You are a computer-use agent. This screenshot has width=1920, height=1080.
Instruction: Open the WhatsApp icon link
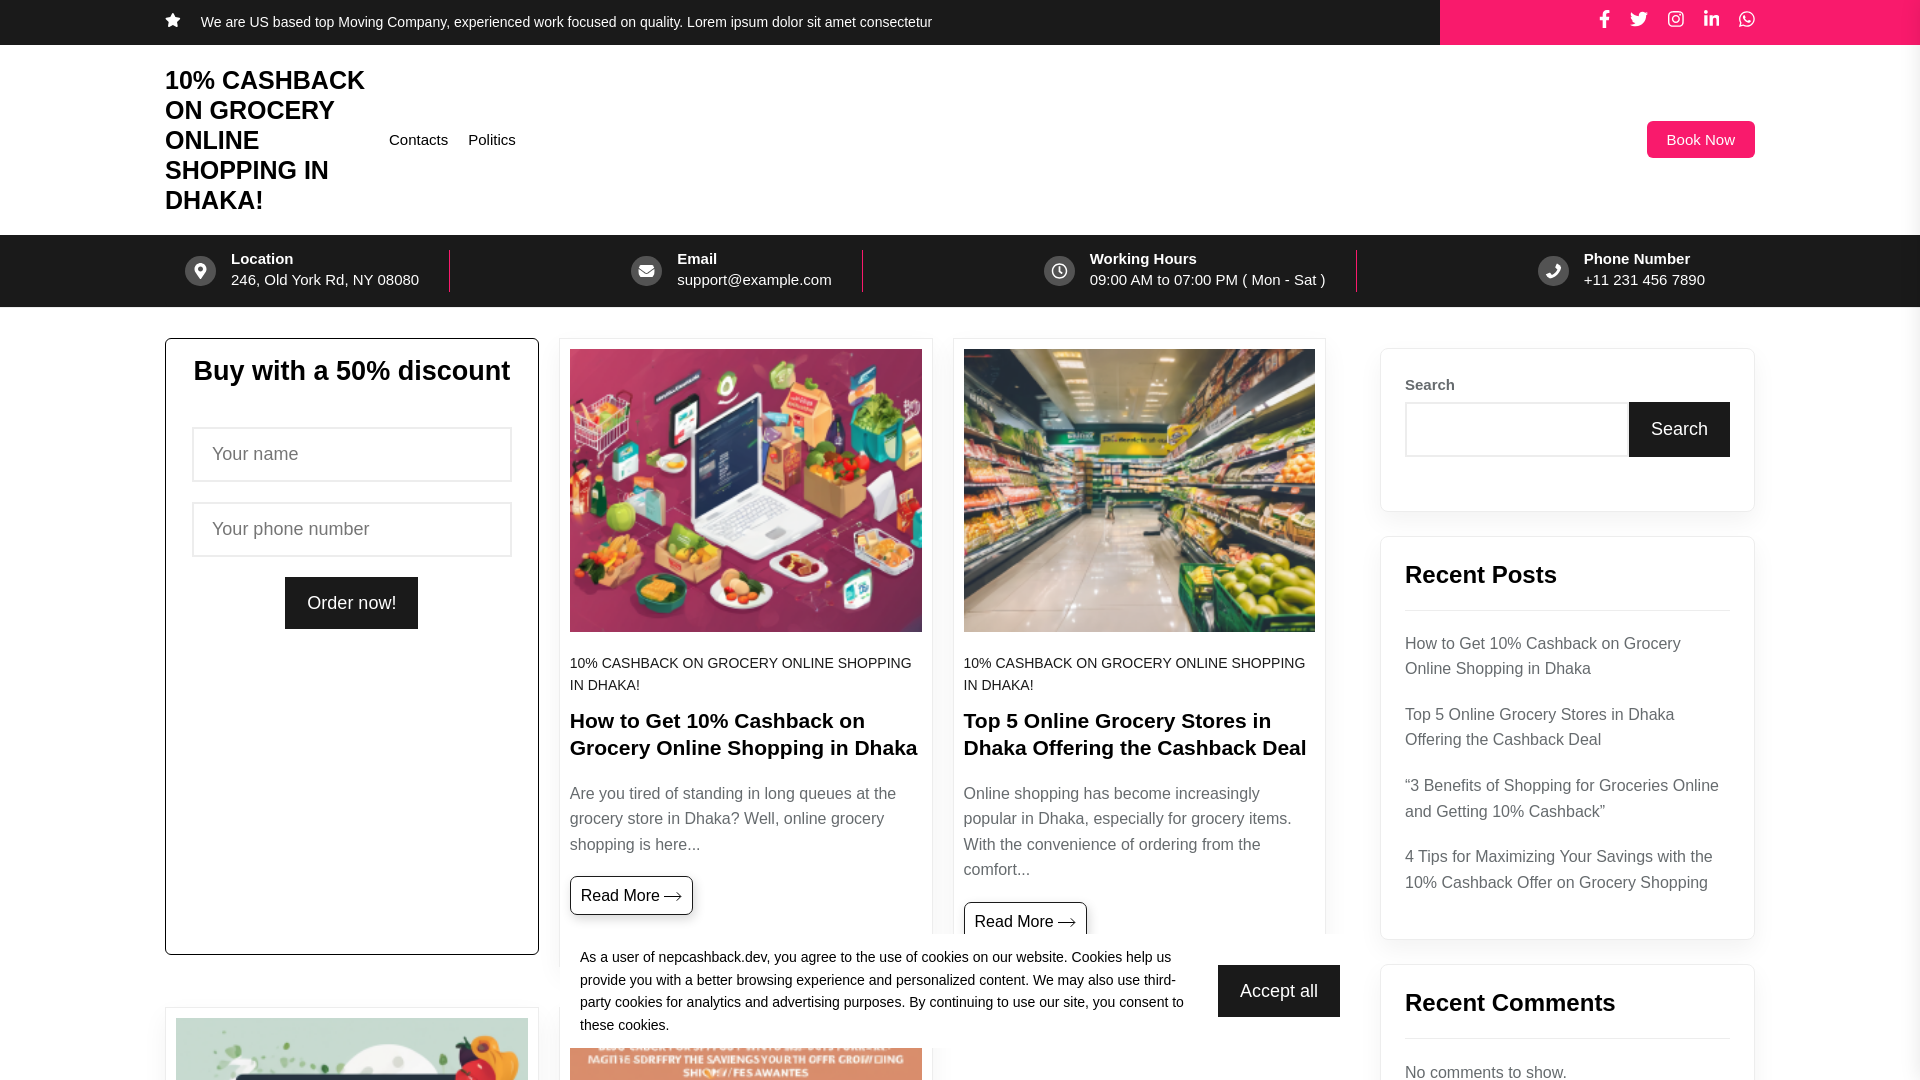1746,19
